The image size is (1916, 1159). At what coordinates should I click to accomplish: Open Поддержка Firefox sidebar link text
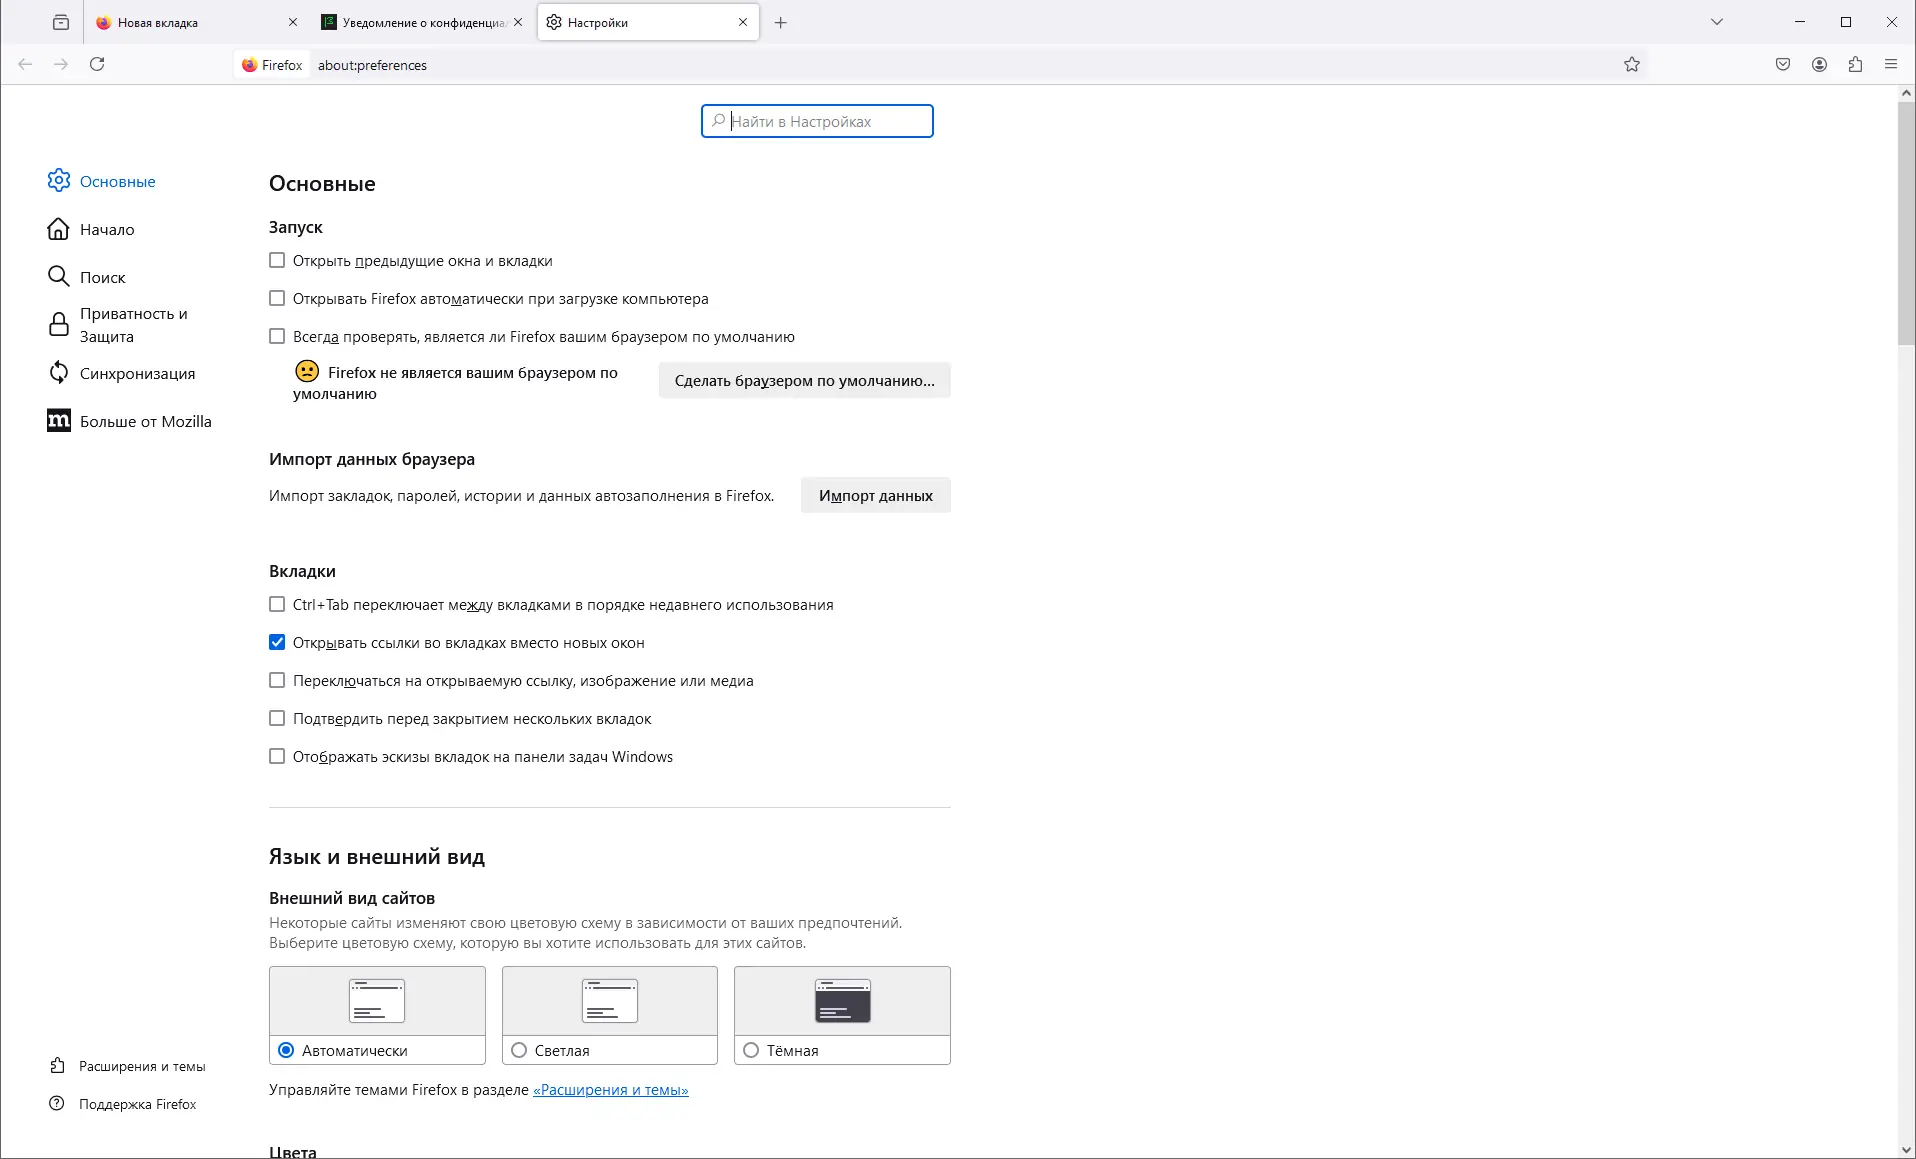coord(138,1104)
